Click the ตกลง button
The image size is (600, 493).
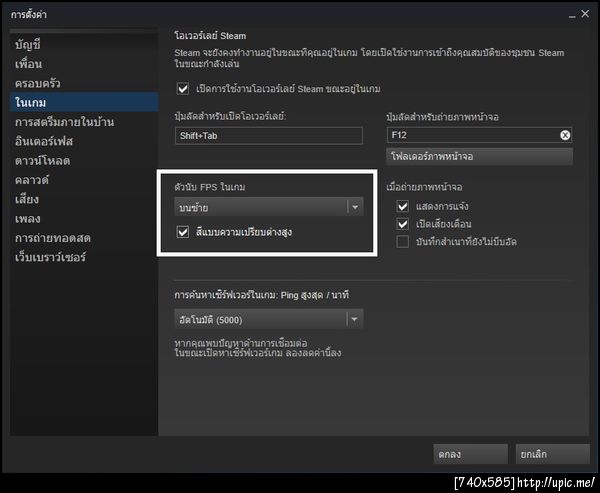coord(470,454)
